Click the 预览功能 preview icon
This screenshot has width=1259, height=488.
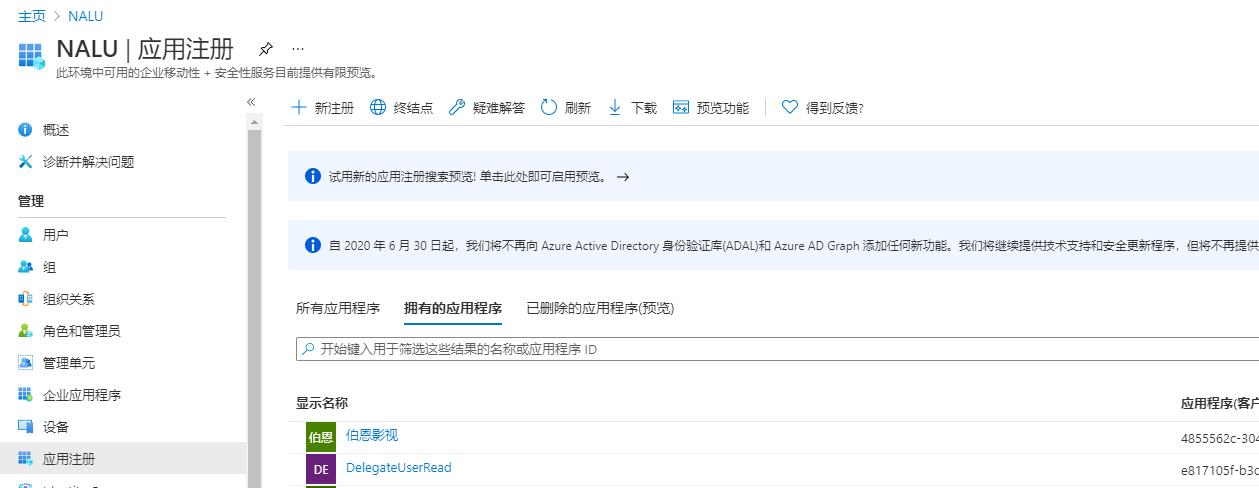[x=681, y=107]
